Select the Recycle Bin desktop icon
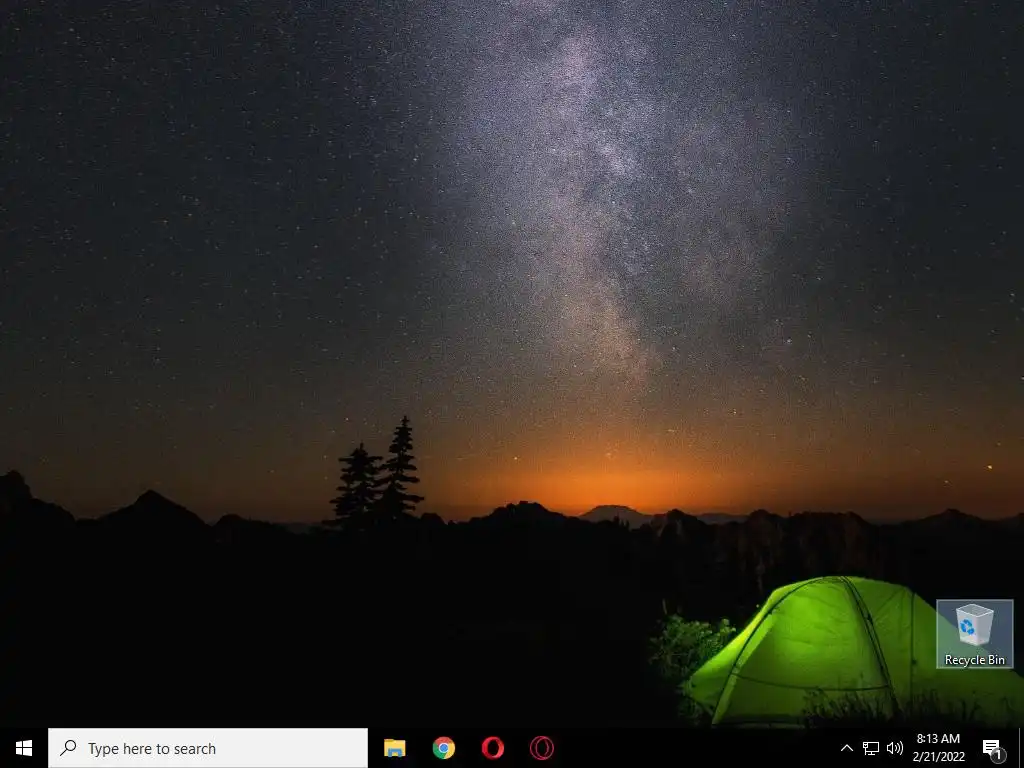Screen dimensions: 1024x768 974,634
